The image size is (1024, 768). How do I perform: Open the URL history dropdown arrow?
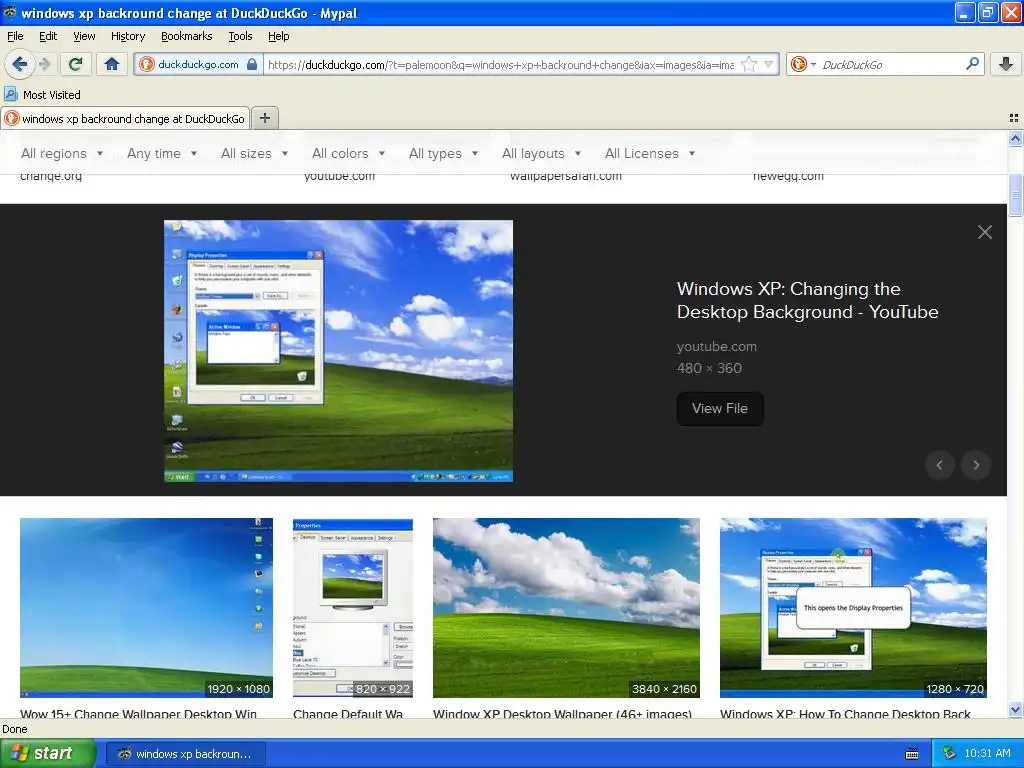[769, 65]
